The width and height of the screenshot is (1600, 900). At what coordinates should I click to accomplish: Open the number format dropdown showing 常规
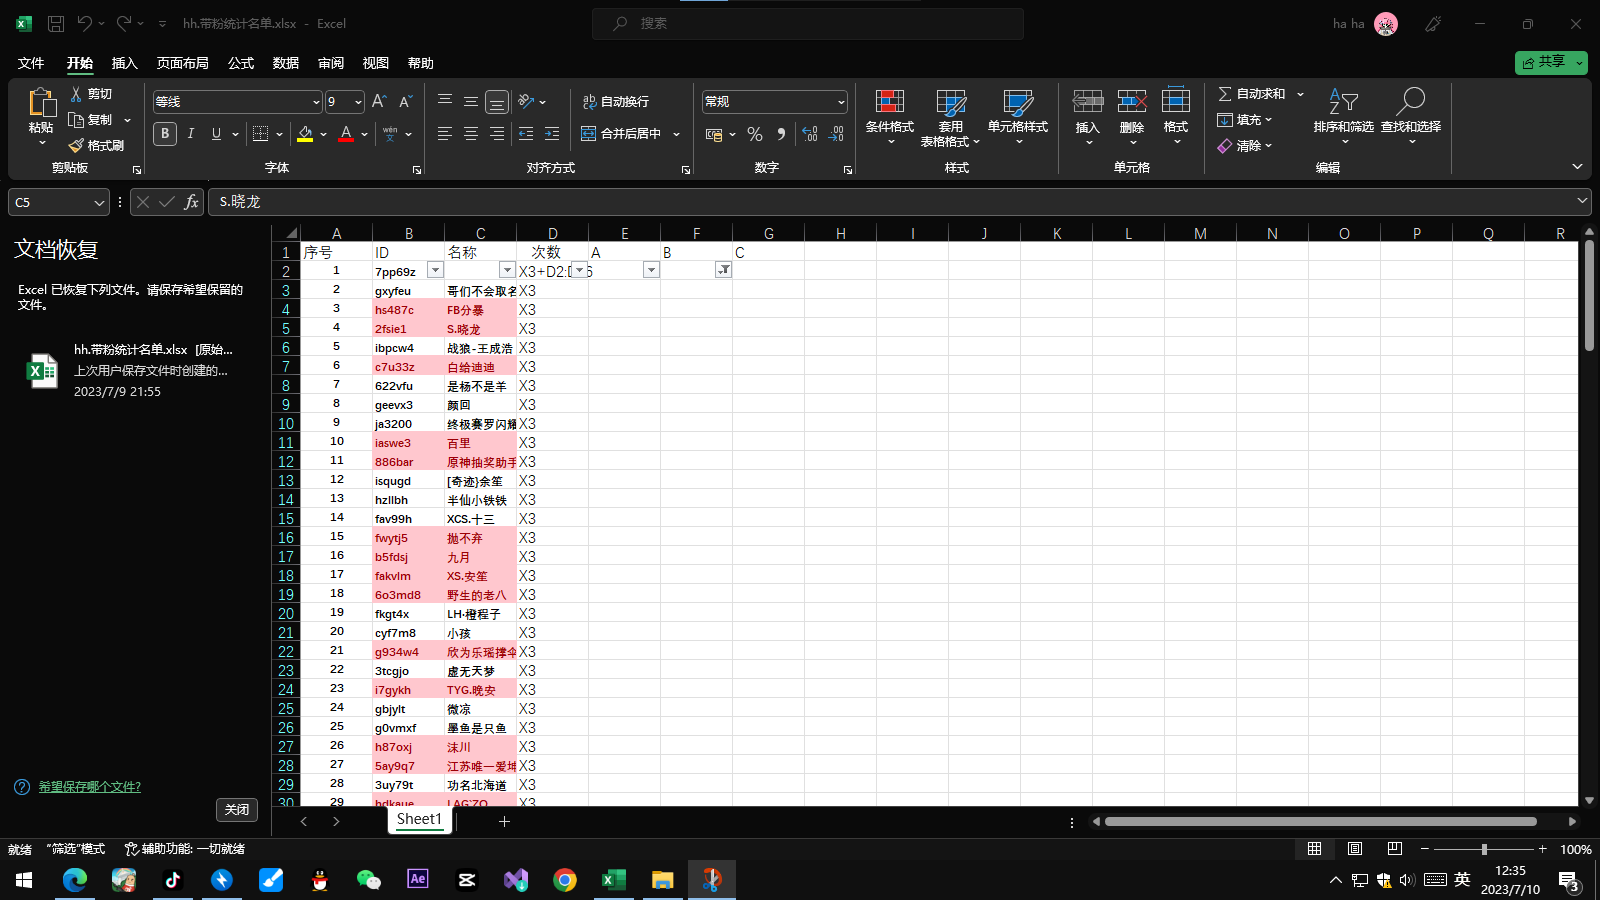841,102
